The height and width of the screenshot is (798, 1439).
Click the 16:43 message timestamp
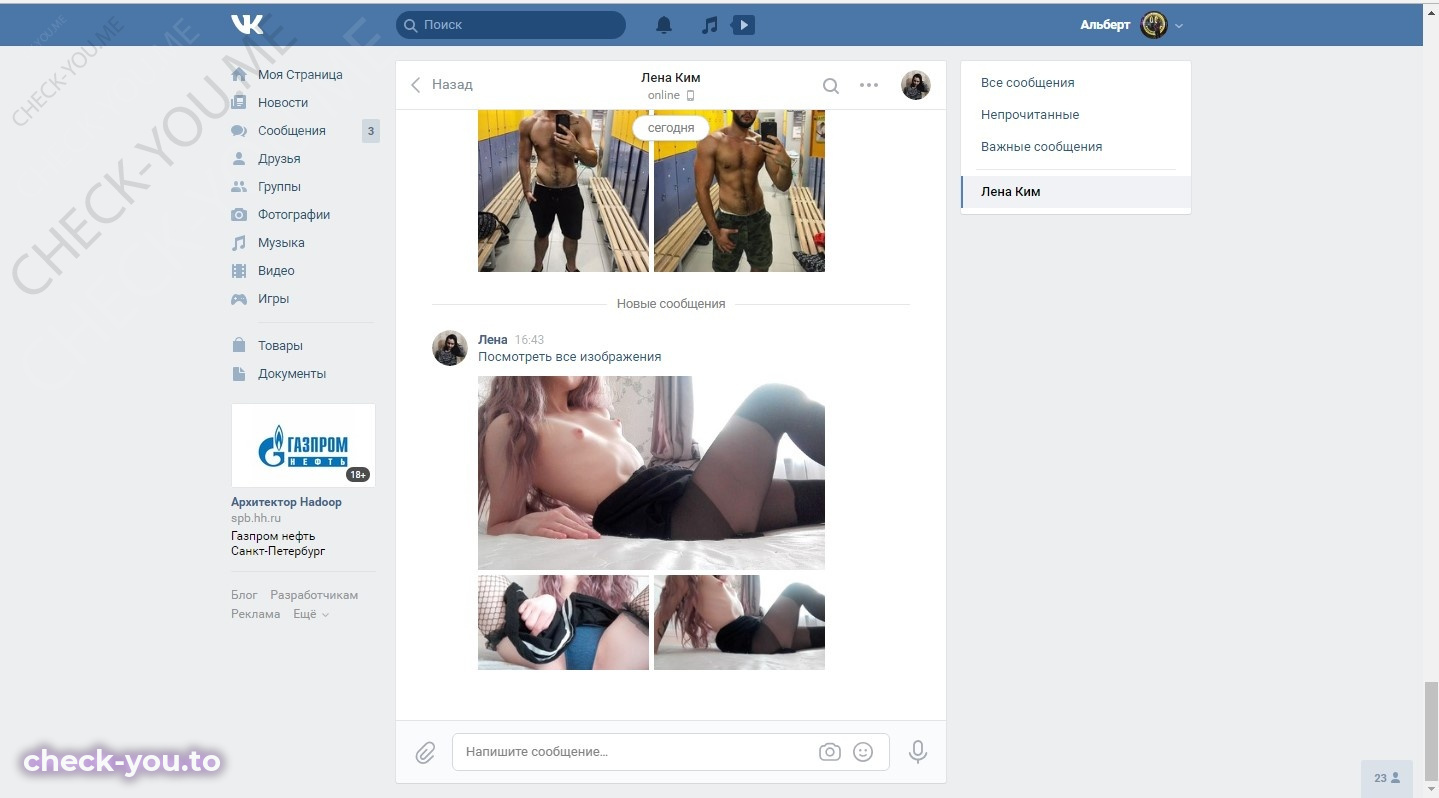point(530,340)
